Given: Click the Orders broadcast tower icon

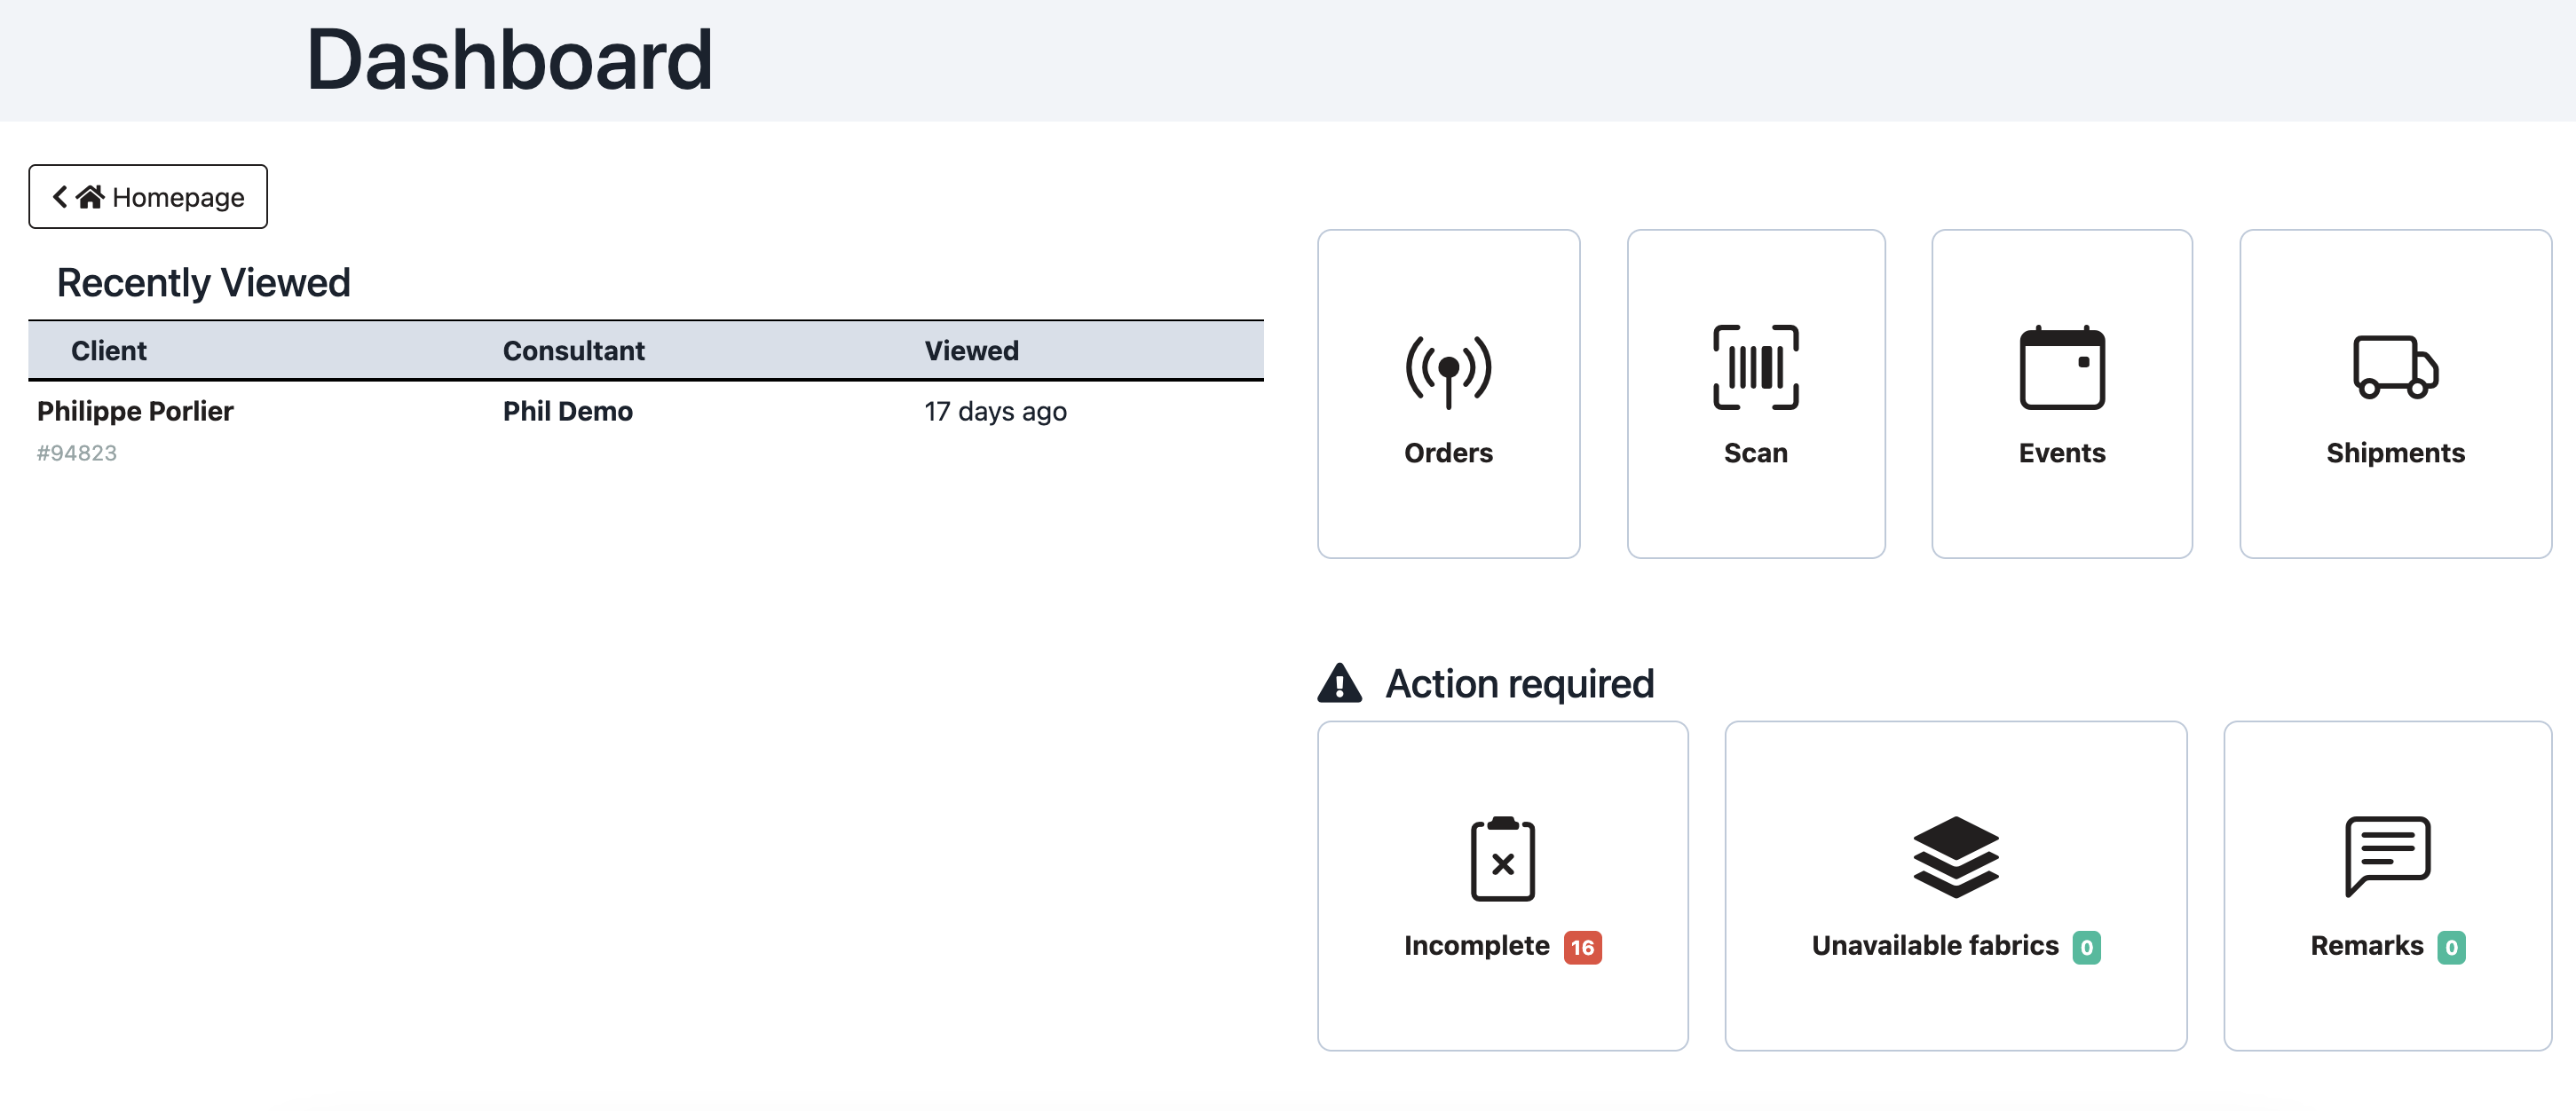Looking at the screenshot, I should [1447, 370].
